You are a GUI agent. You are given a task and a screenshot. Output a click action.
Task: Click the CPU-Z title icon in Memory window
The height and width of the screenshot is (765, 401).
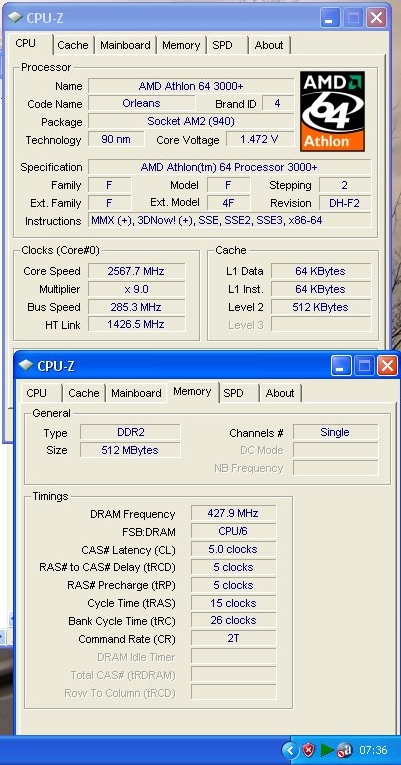[x=26, y=365]
